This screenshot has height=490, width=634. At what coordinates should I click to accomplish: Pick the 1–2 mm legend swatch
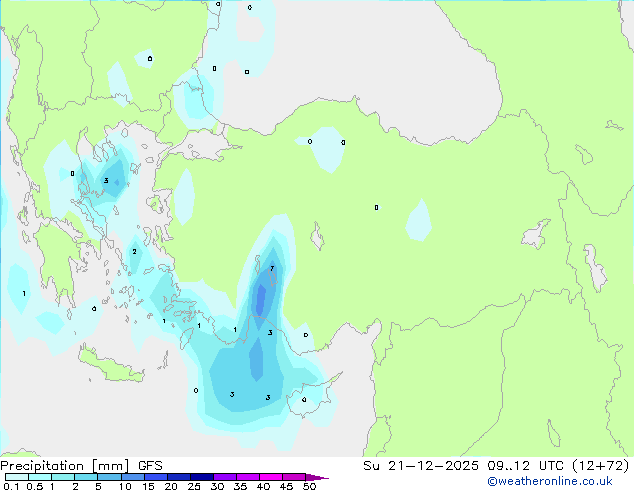coord(63,477)
